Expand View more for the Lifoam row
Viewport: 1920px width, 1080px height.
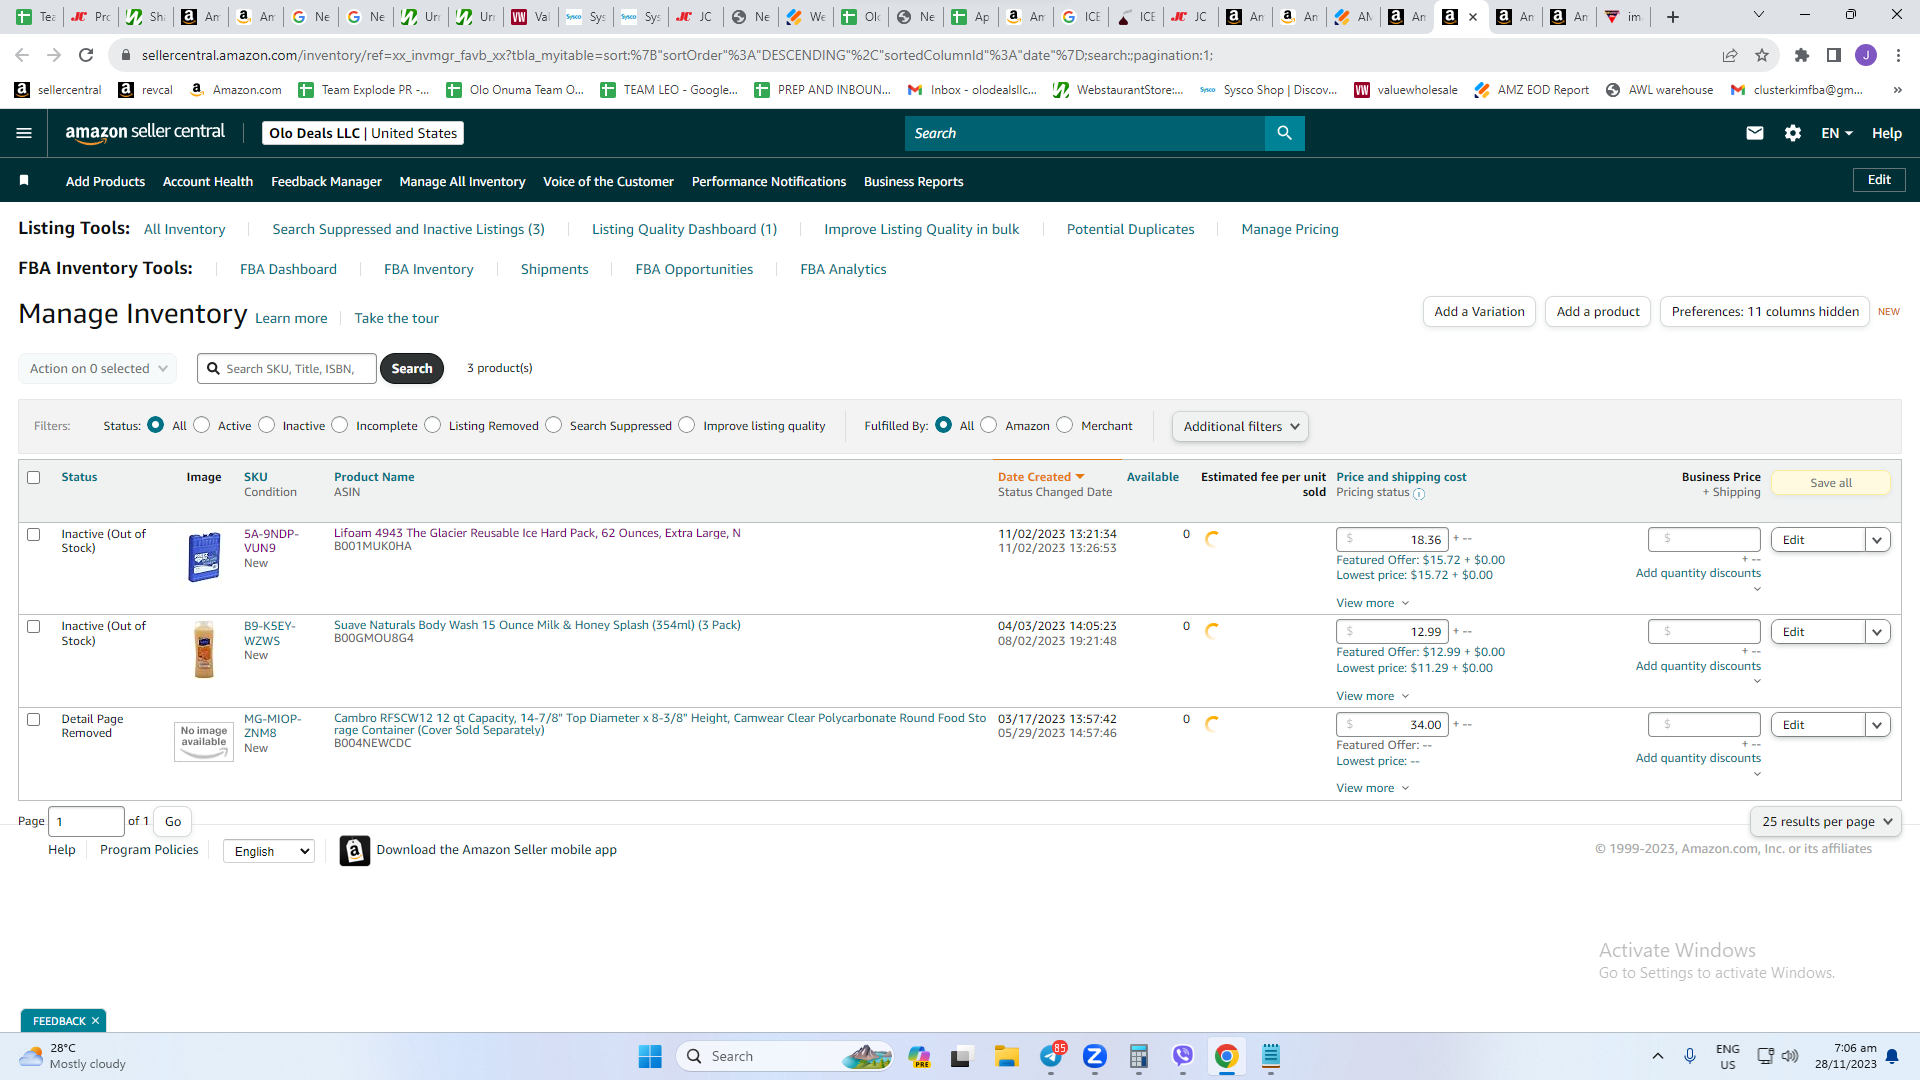click(x=1372, y=603)
